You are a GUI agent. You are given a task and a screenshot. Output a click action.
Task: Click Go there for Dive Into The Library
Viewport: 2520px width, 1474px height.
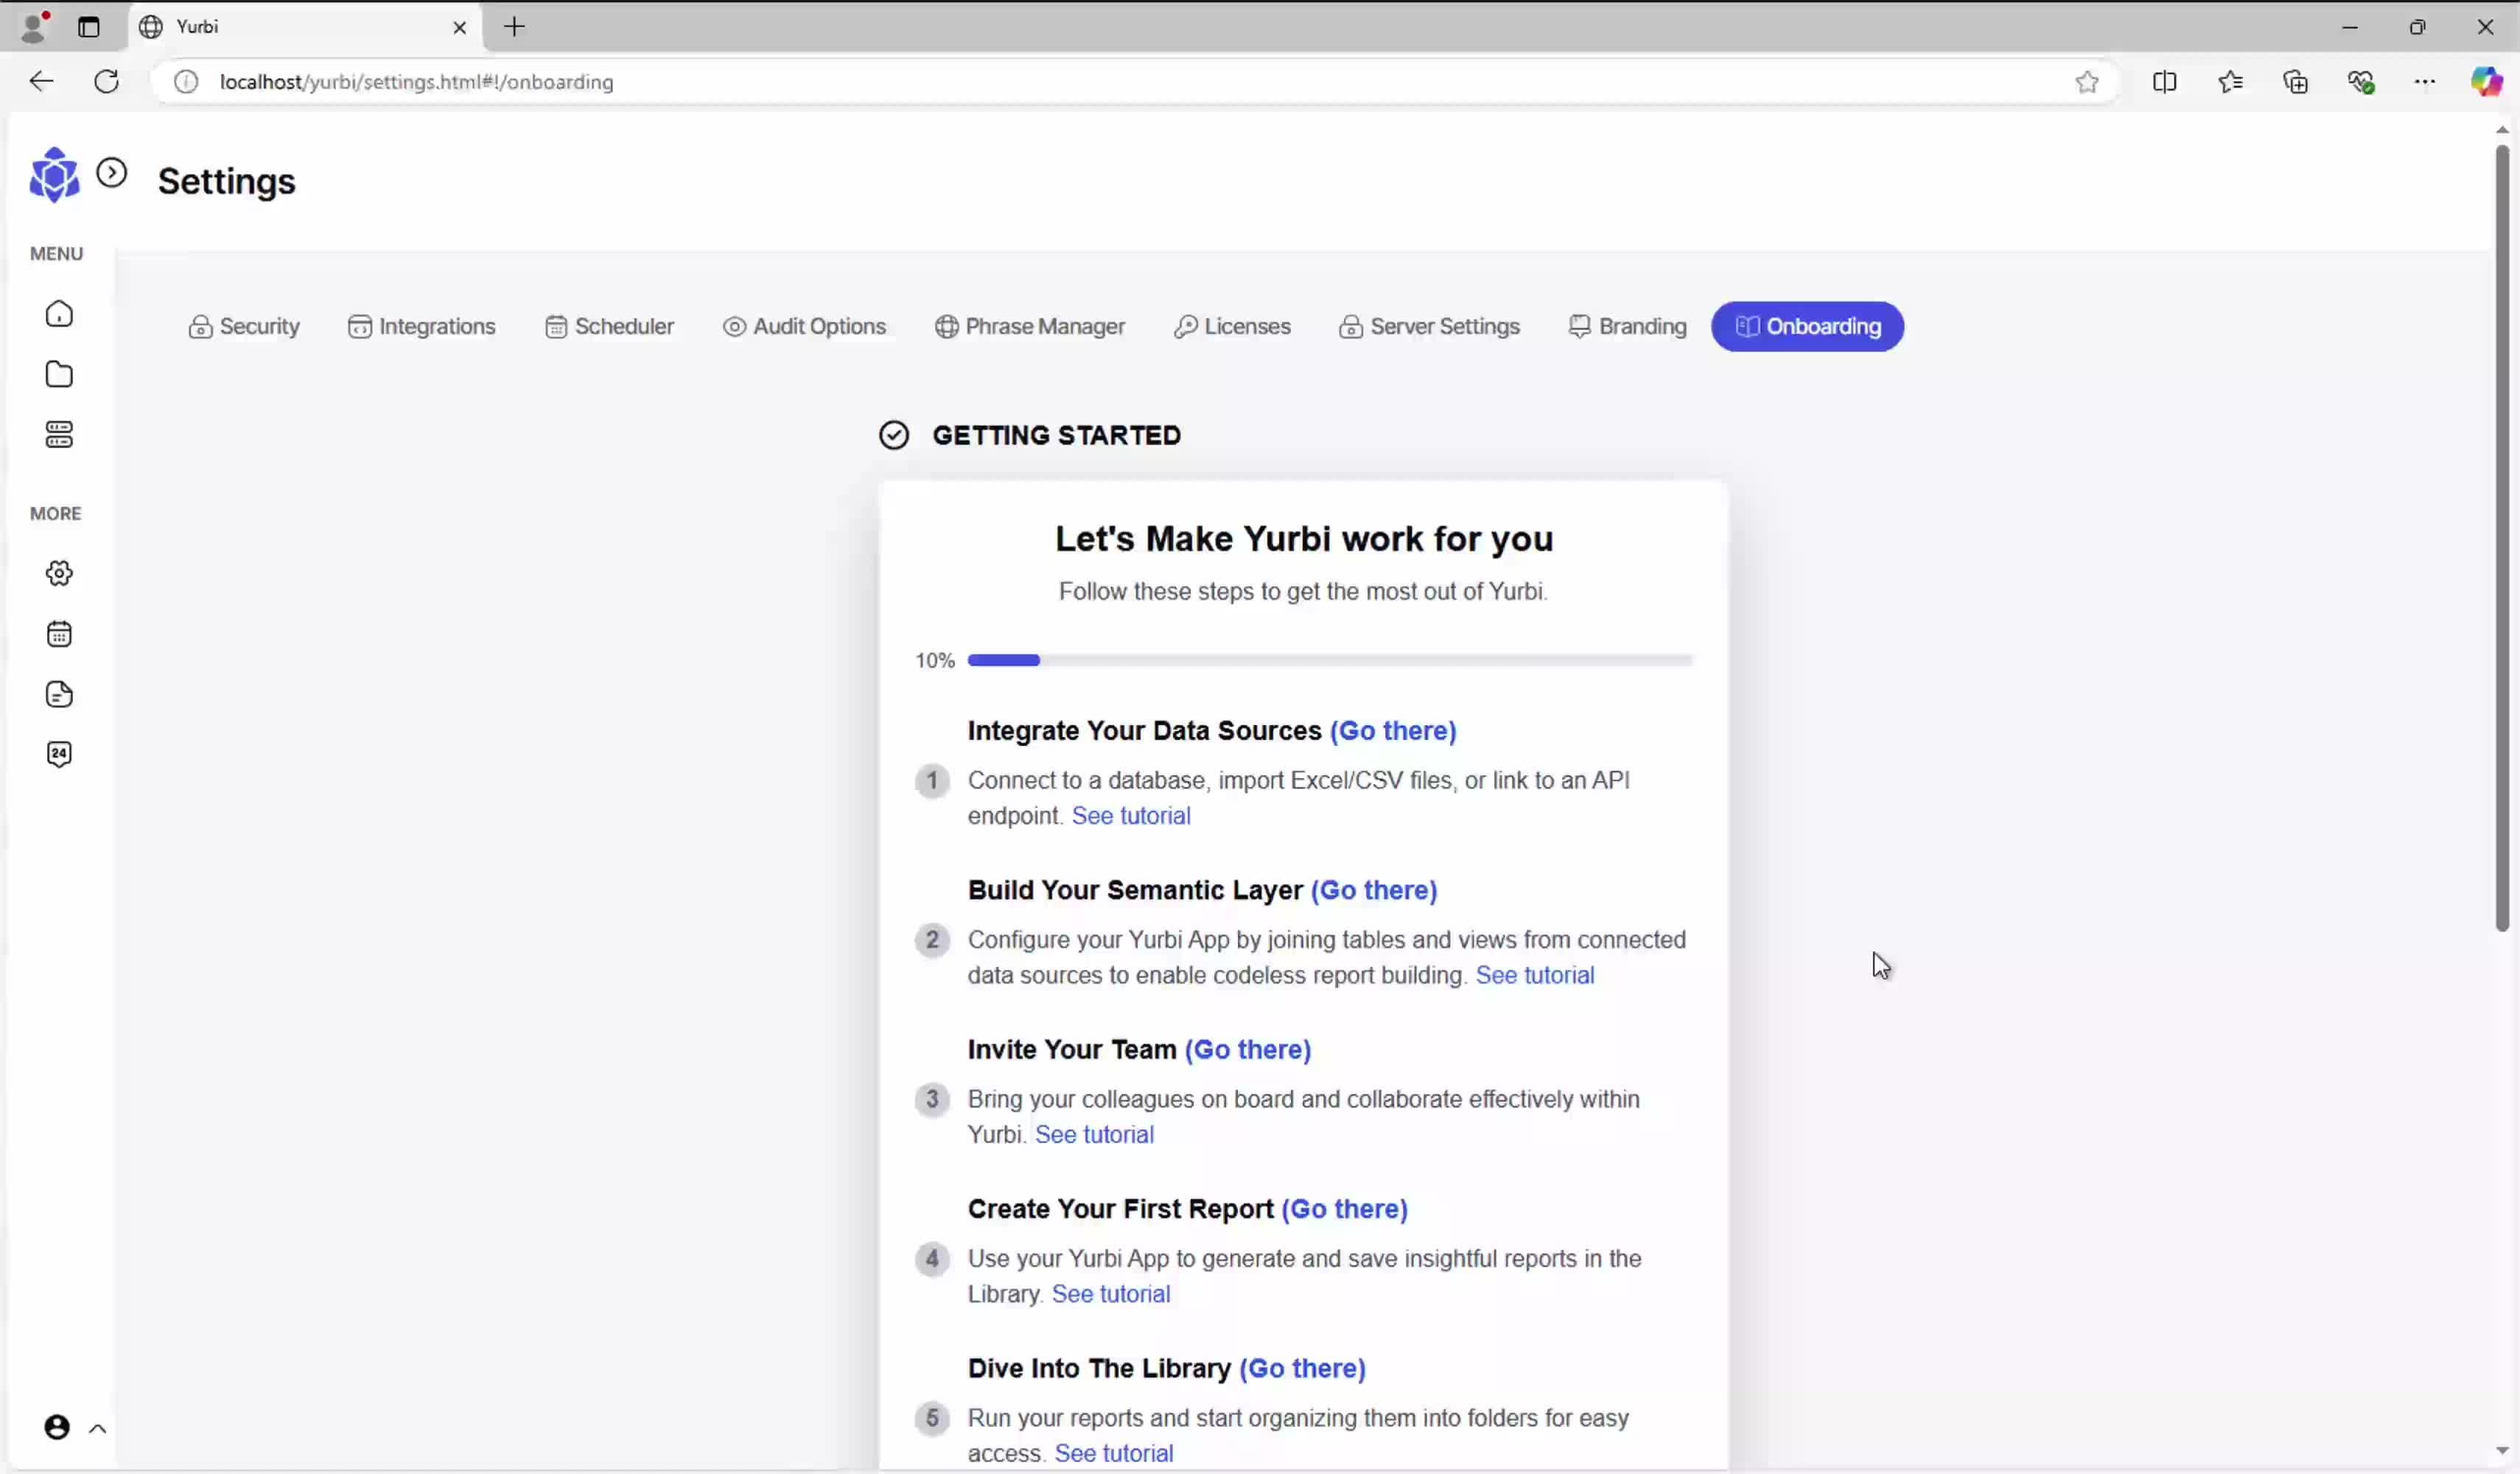[1302, 1369]
